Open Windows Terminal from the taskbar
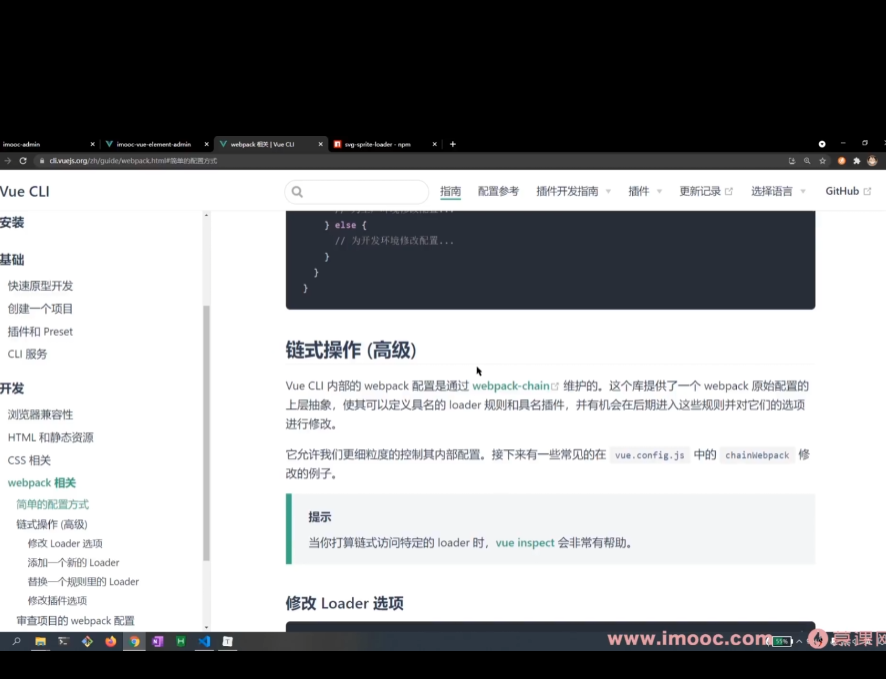Image resolution: width=886 pixels, height=679 pixels. click(63, 642)
